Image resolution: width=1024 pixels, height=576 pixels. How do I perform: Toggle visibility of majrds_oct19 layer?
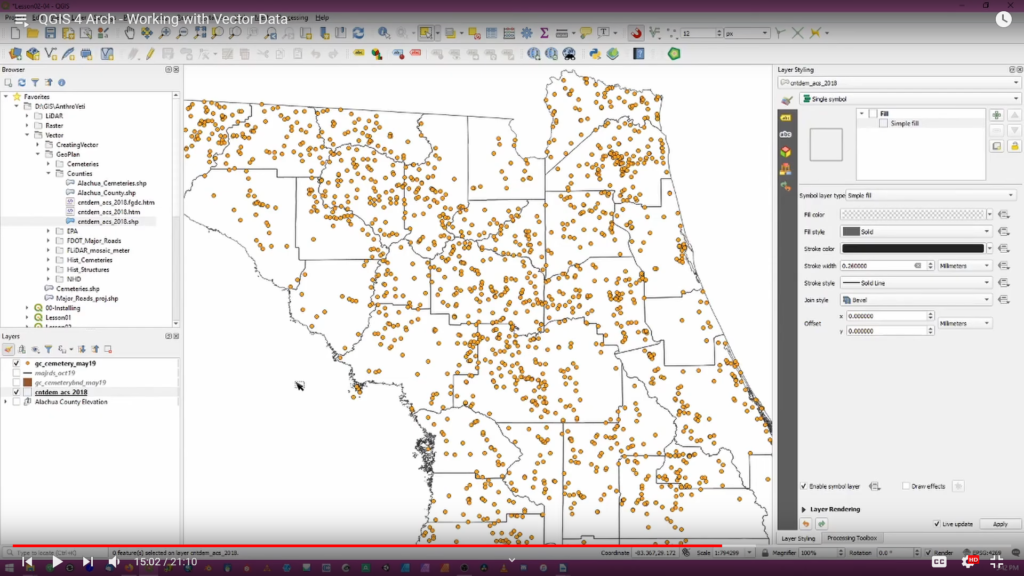tap(16, 373)
